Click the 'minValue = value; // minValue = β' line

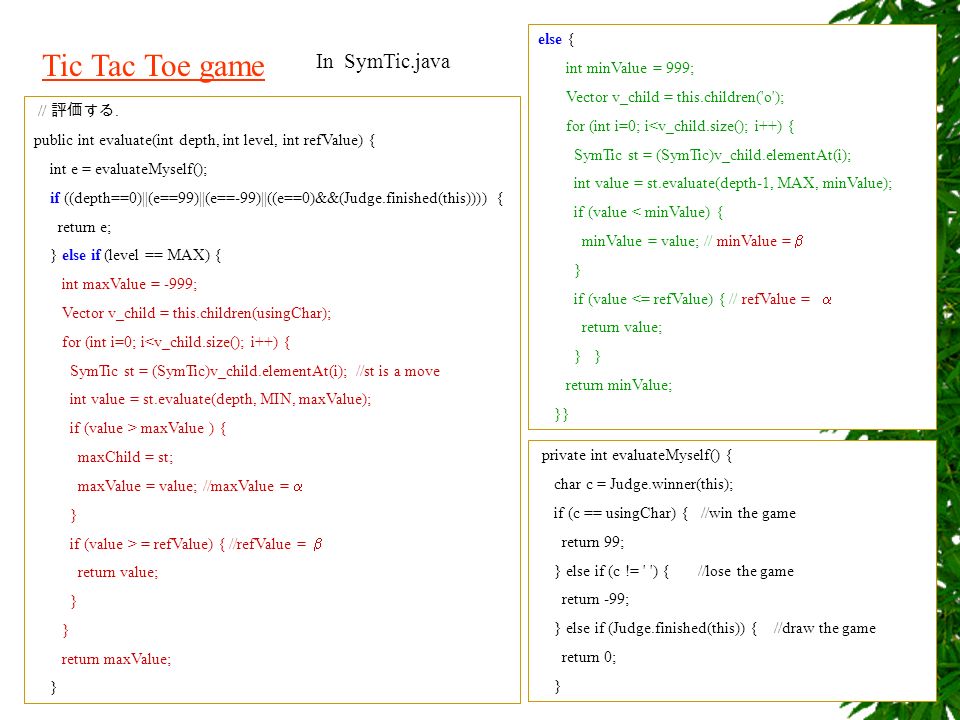(692, 241)
